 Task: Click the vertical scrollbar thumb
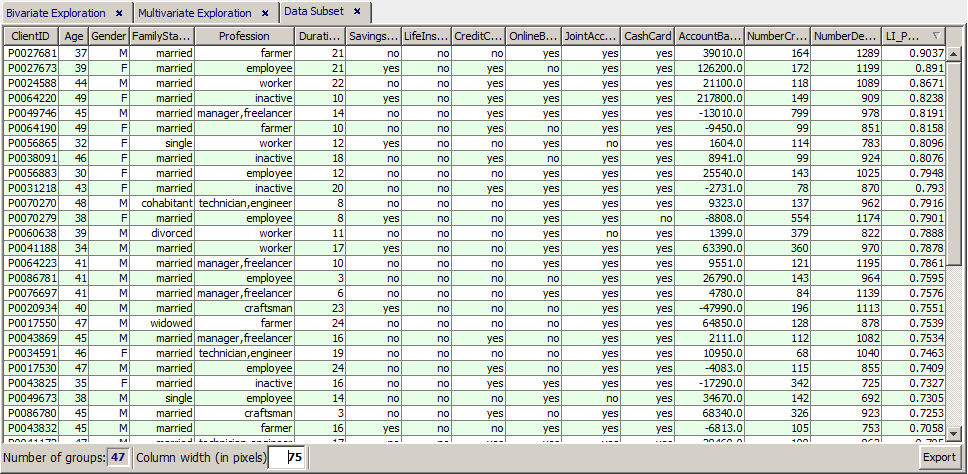[x=954, y=164]
